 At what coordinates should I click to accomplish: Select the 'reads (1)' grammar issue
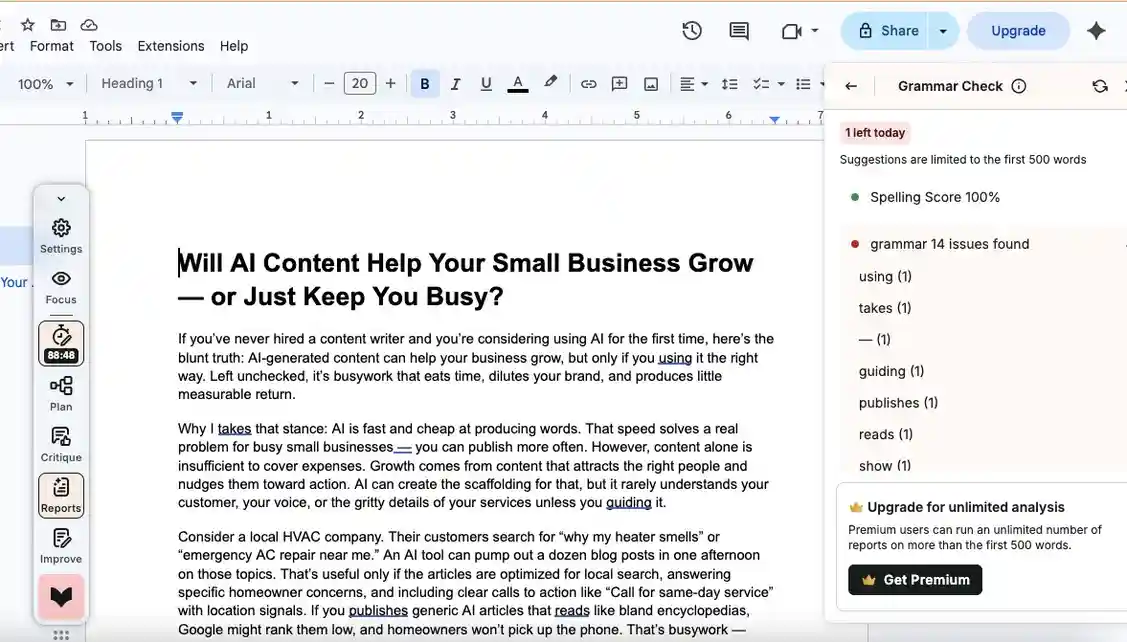[886, 435]
